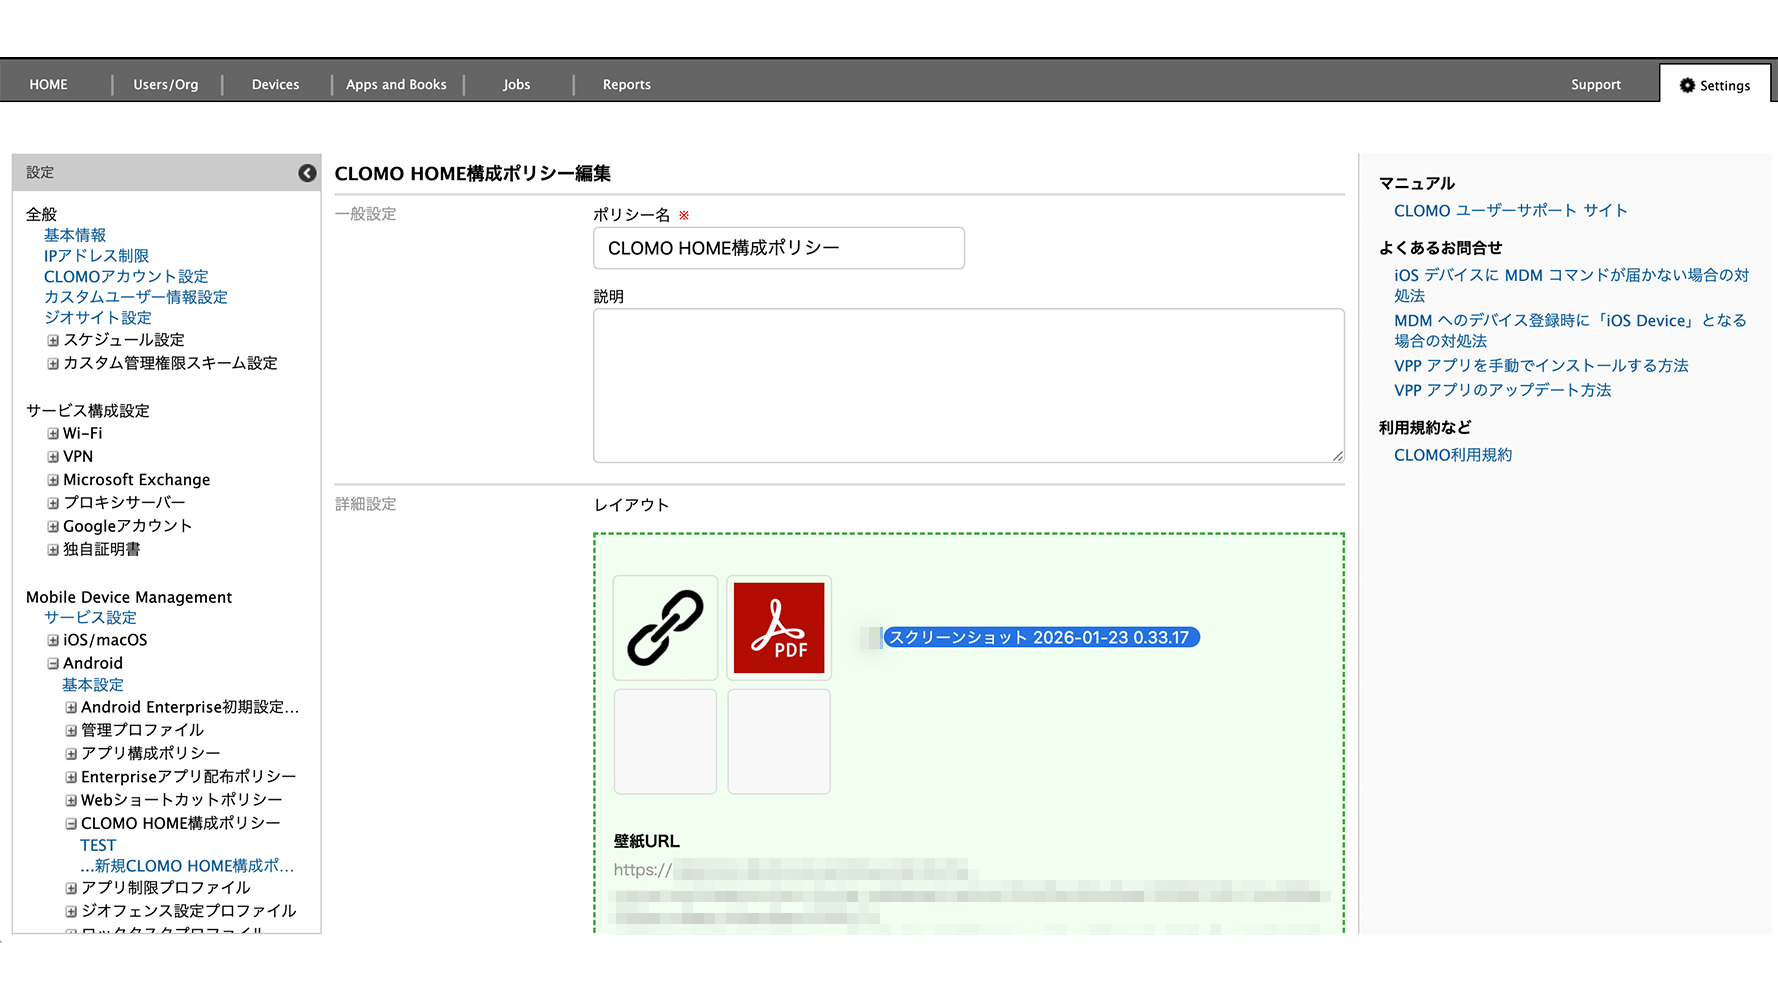Expand the Wi-Fi tree node

pos(53,434)
